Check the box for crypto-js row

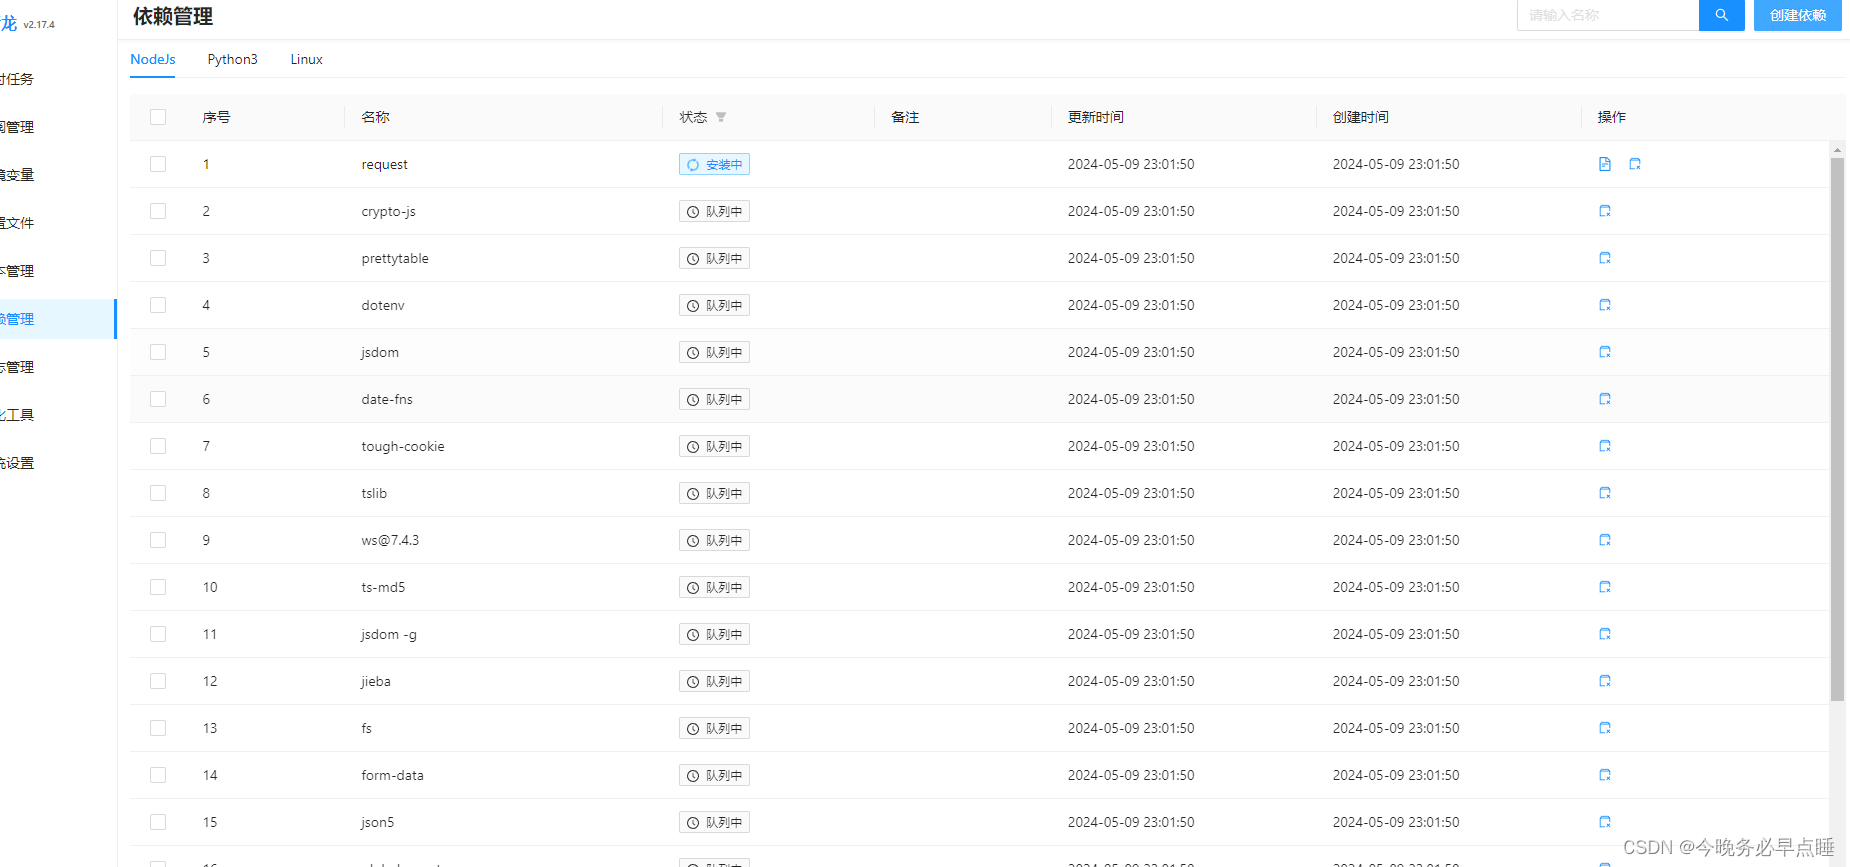tap(158, 211)
